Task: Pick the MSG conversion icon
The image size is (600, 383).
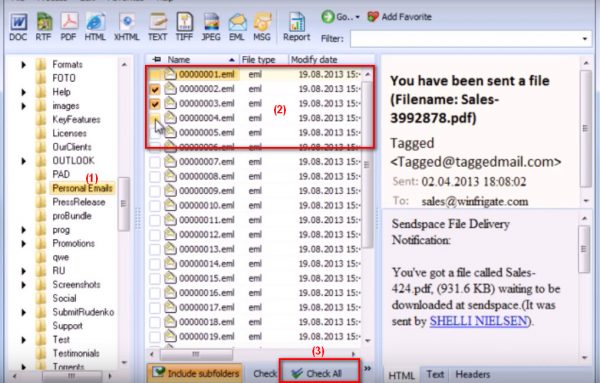Action: pyautogui.click(x=262, y=27)
